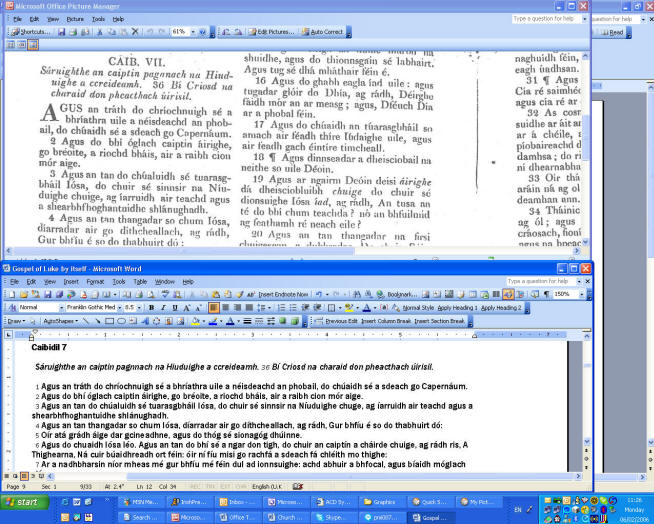Click Auto Correct button
The width and height of the screenshot is (654, 524).
pos(322,32)
